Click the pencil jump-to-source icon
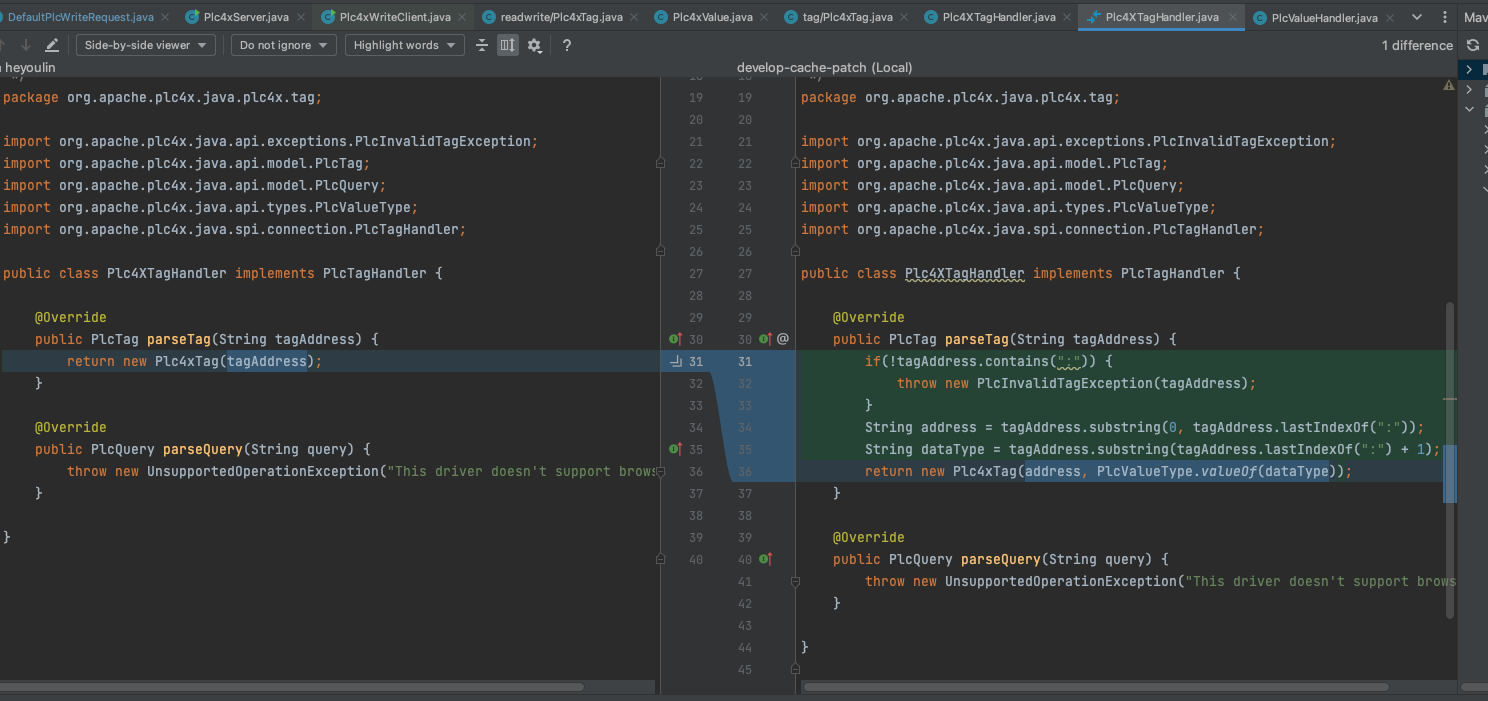Image resolution: width=1488 pixels, height=701 pixels. click(x=52, y=45)
